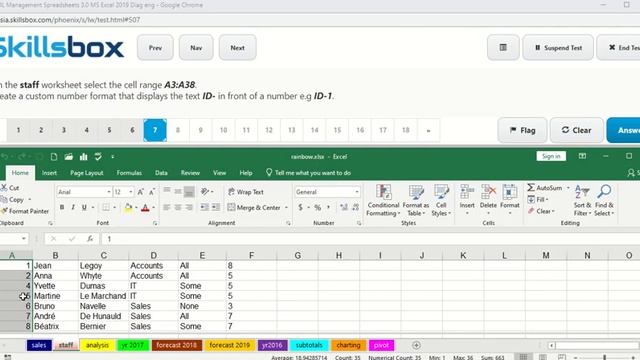Click AutoSum
The image size is (640, 360).
click(x=545, y=188)
